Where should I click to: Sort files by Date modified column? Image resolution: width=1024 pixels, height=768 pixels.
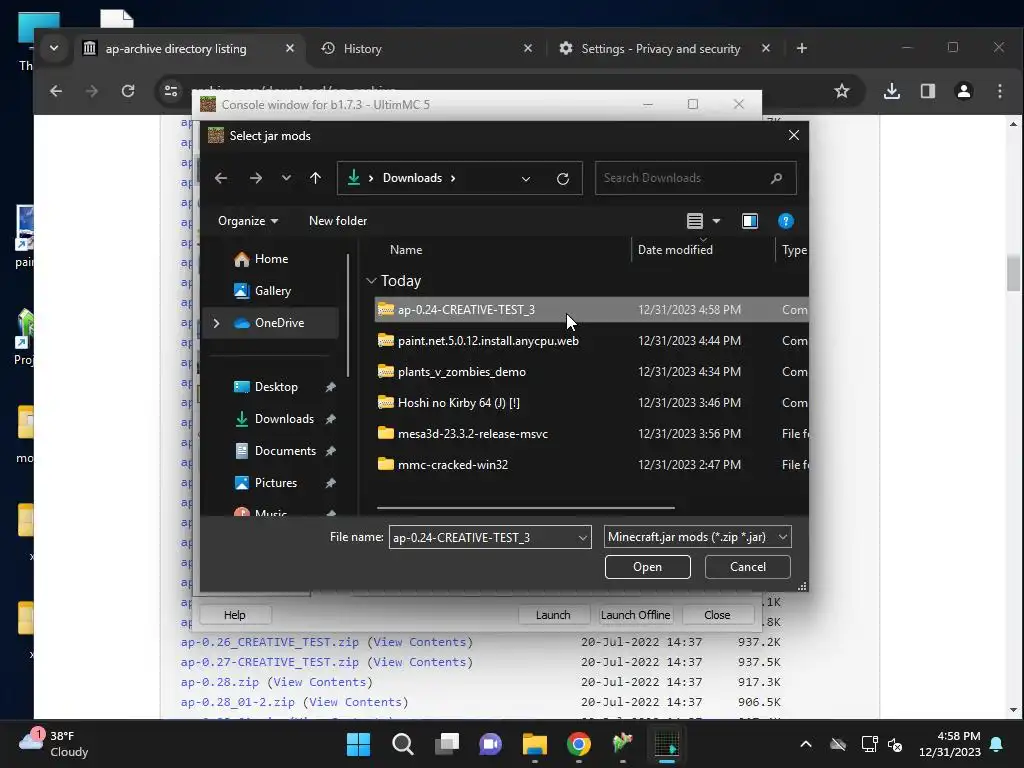pos(675,249)
